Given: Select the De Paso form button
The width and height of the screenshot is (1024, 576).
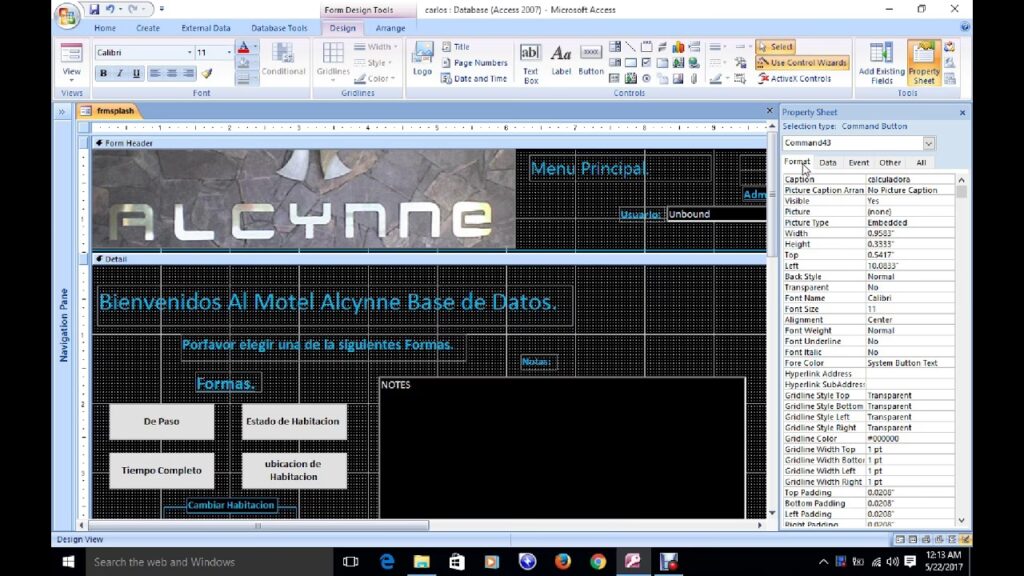Looking at the screenshot, I should (161, 421).
